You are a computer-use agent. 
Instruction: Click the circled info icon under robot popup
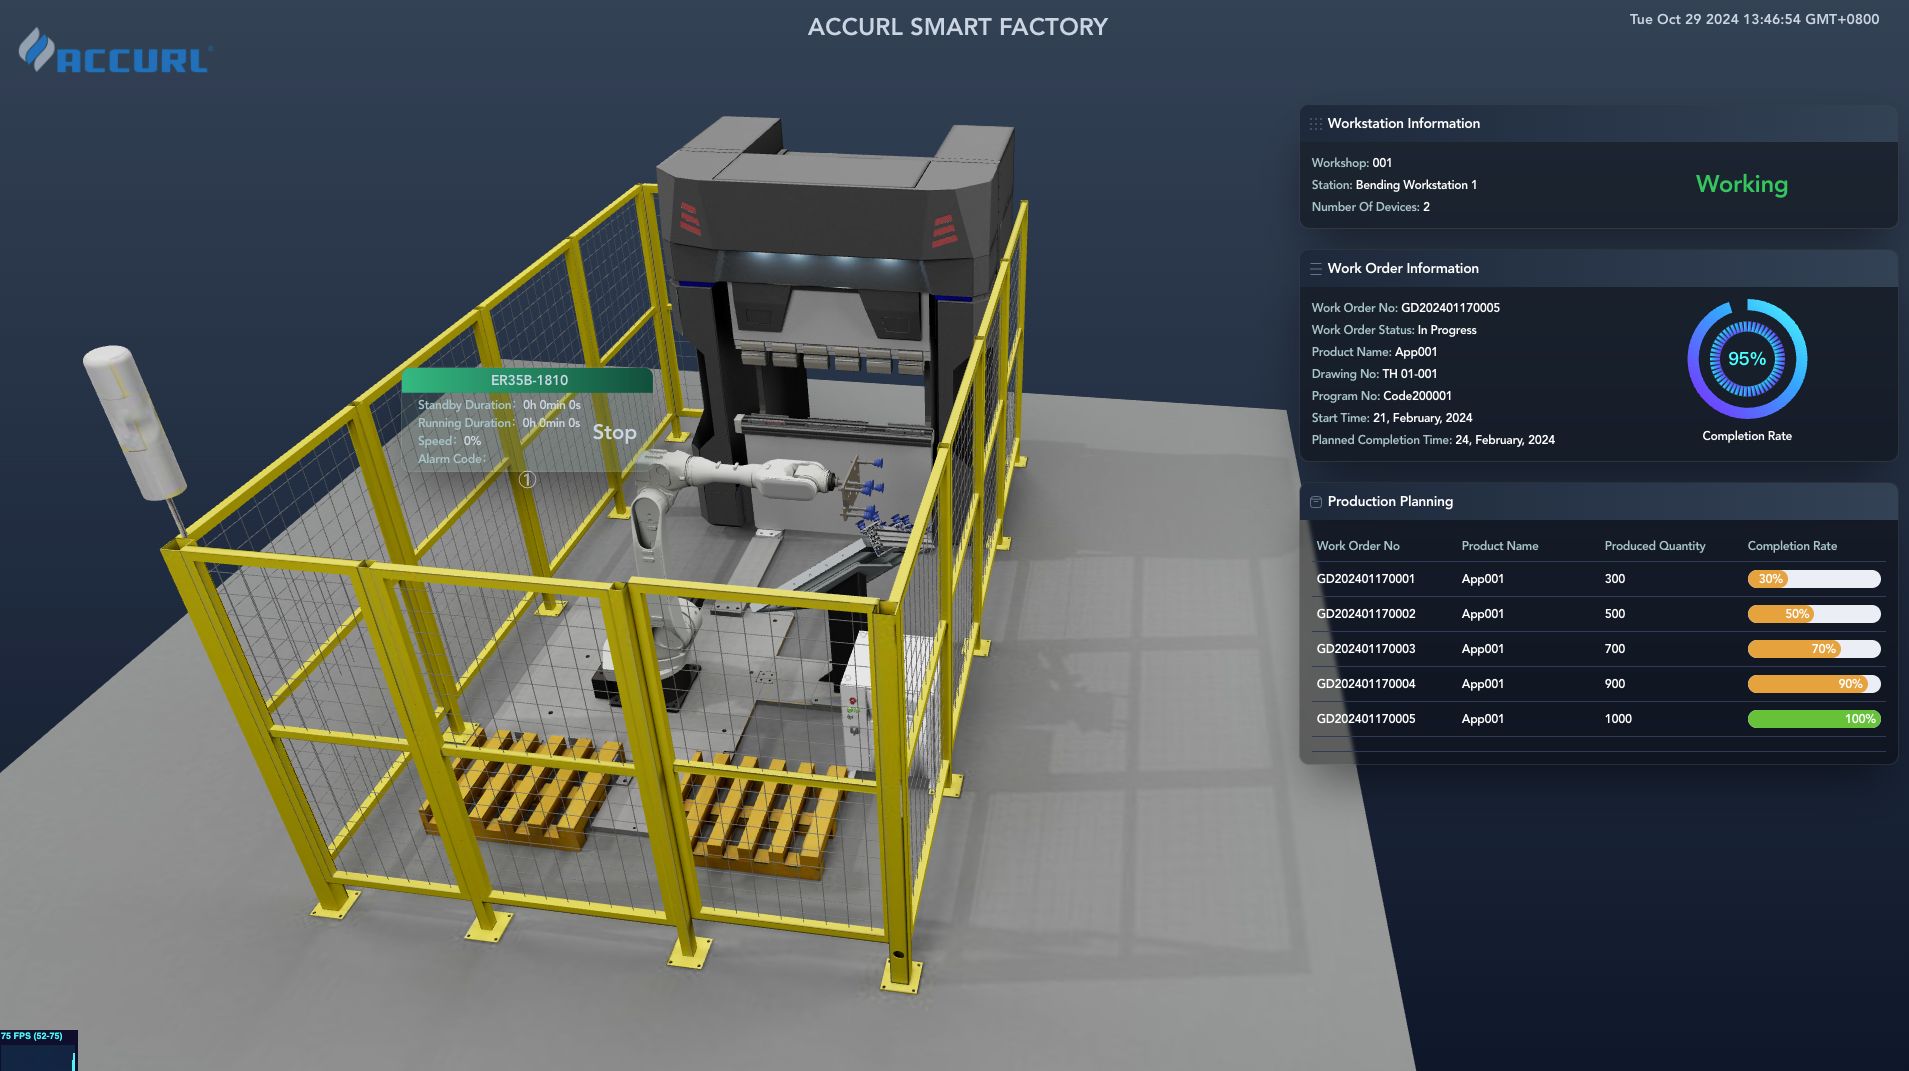coord(527,480)
